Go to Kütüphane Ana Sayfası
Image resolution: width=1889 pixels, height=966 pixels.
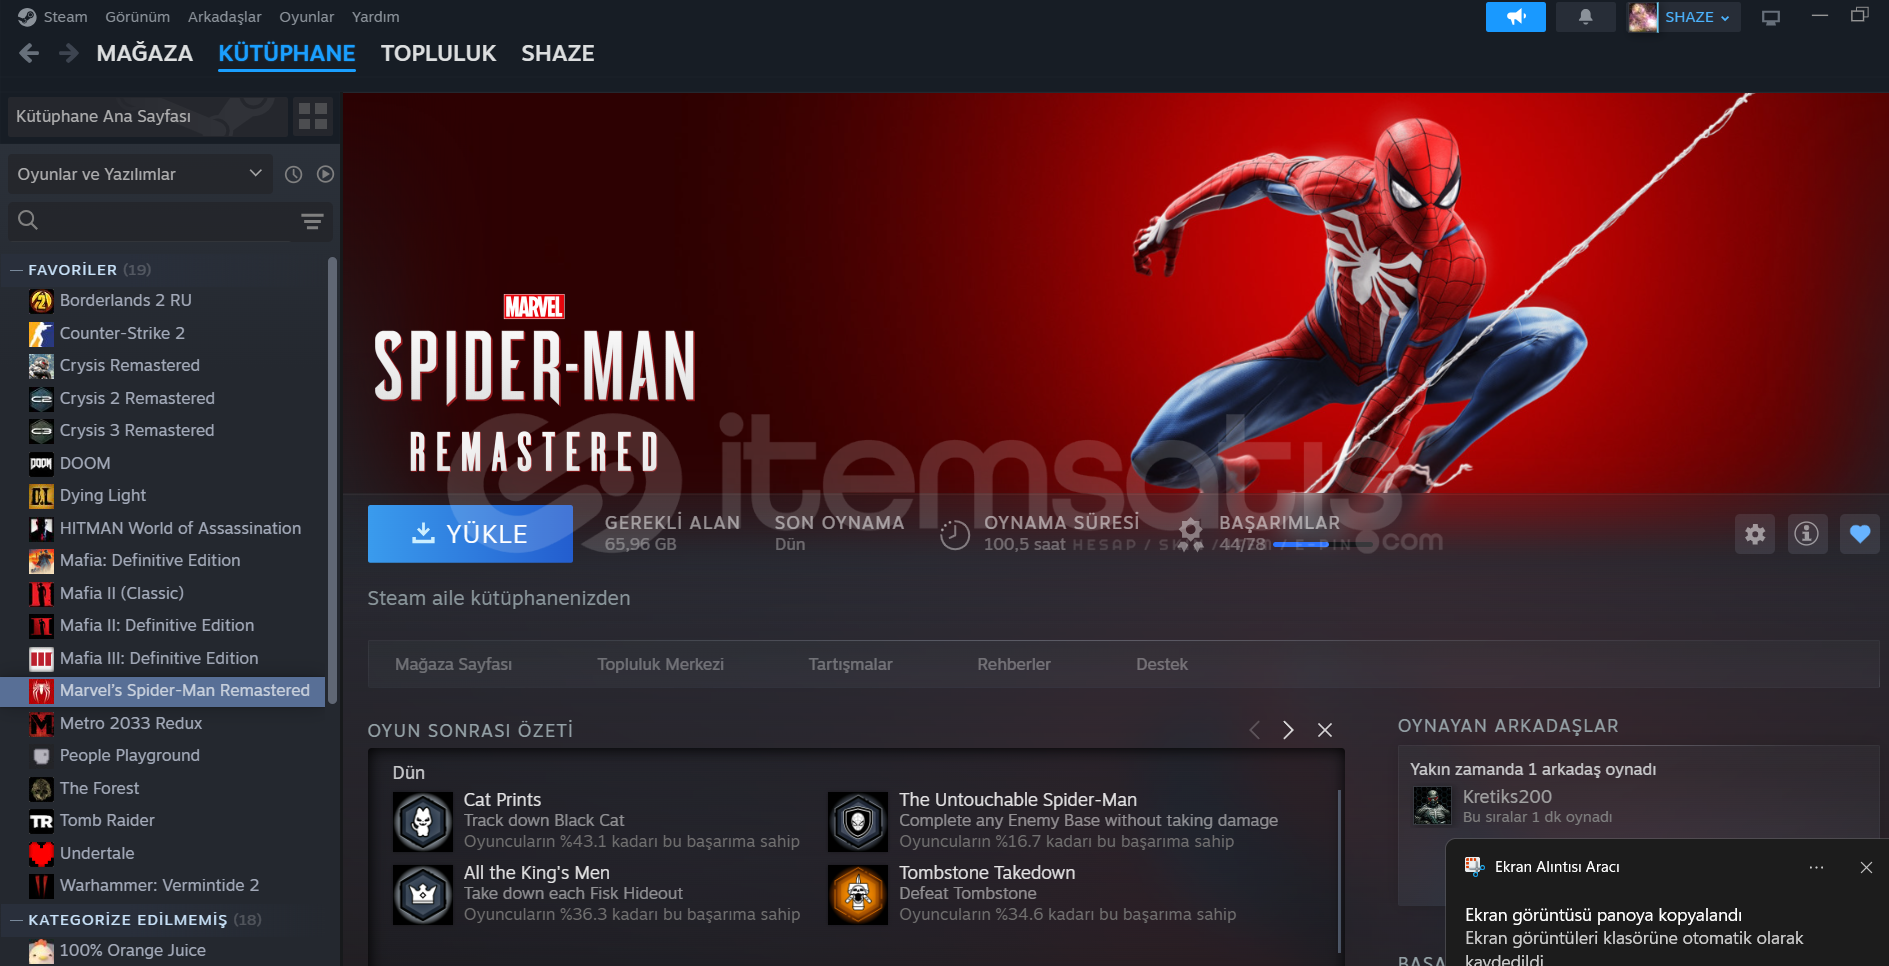coord(147,116)
